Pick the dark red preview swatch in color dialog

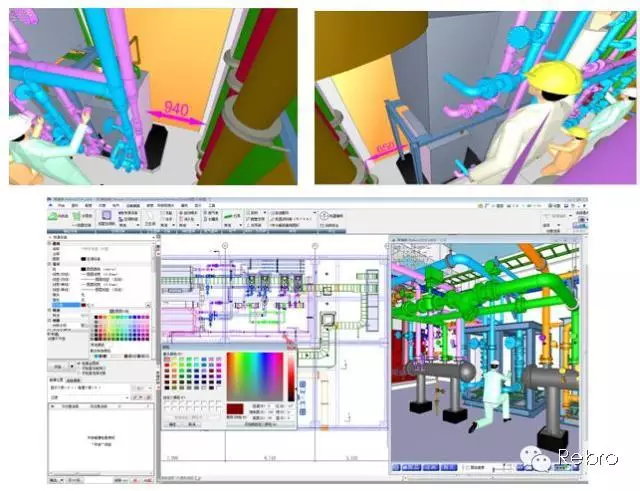(236, 410)
